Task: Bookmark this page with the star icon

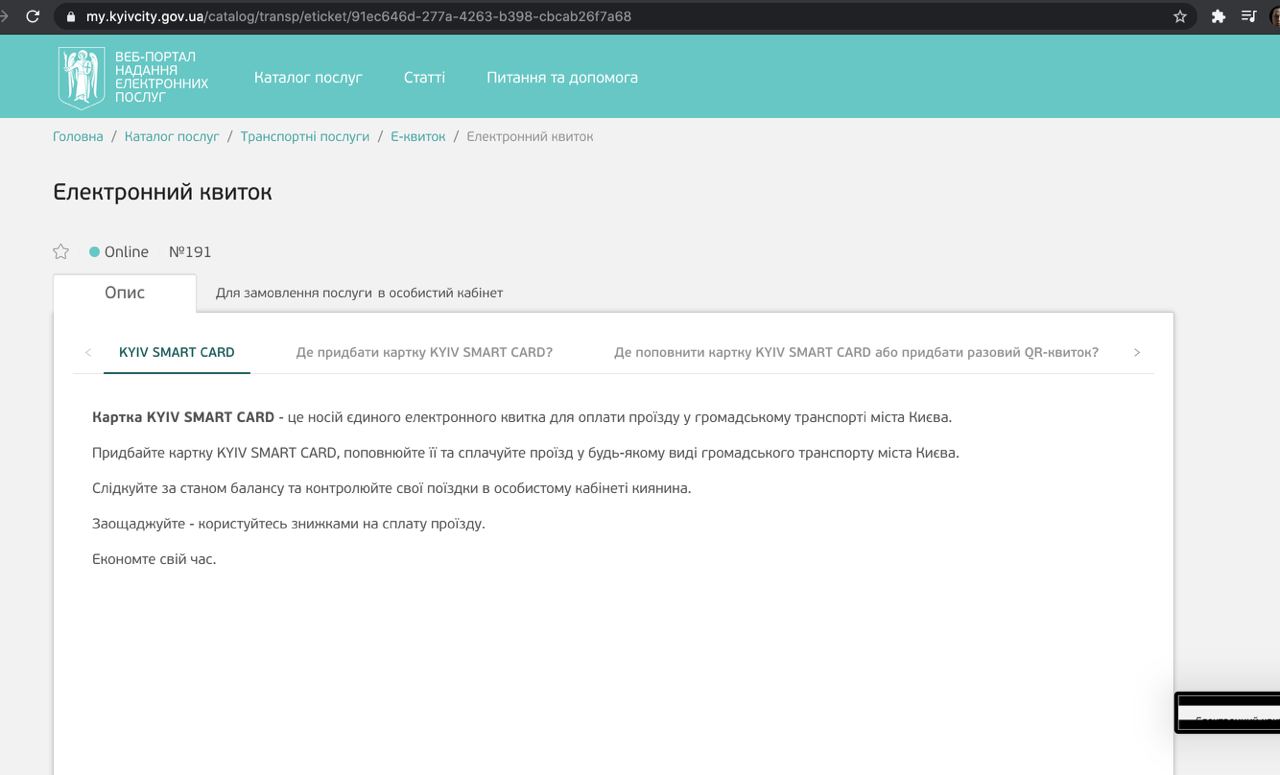Action: (1180, 16)
